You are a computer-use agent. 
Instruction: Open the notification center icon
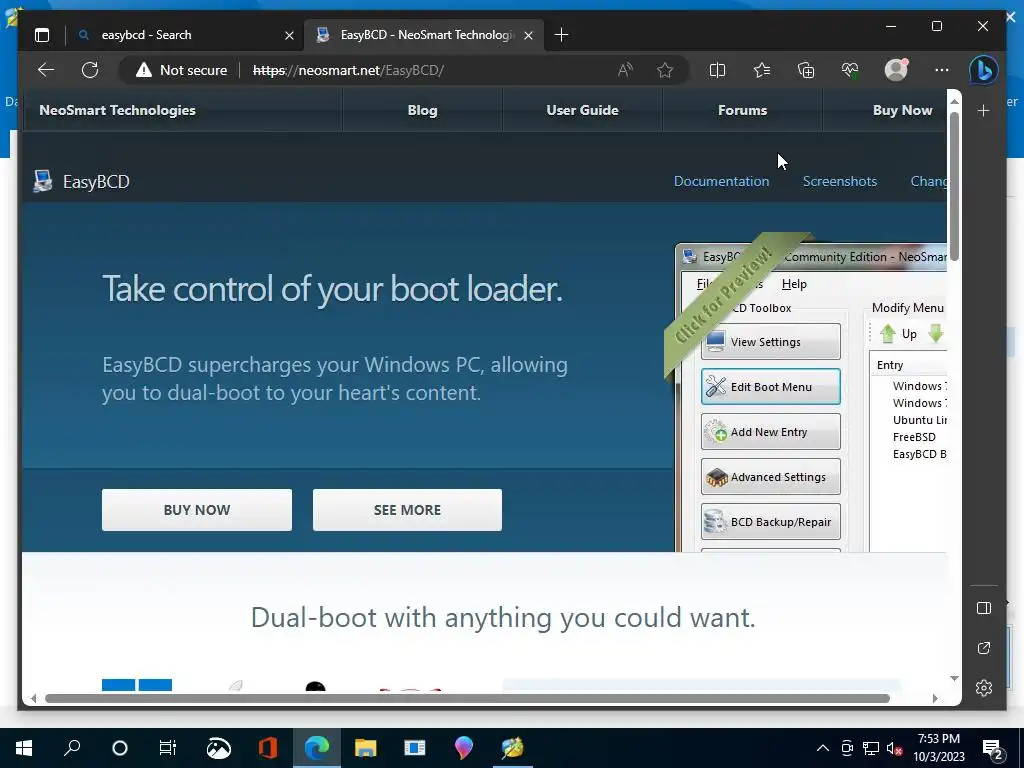993,748
